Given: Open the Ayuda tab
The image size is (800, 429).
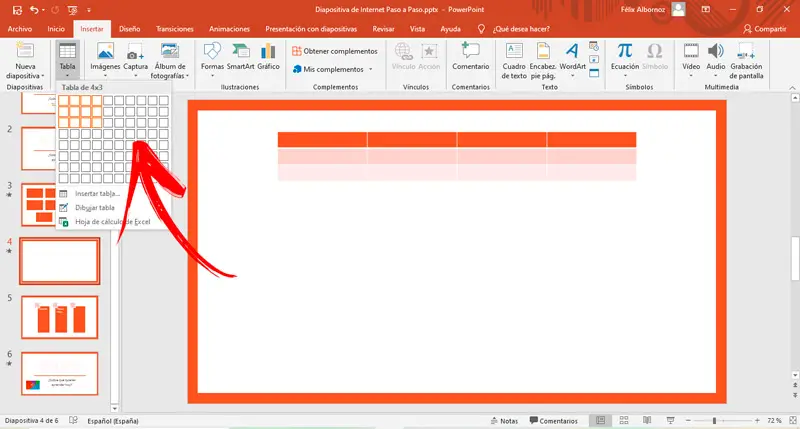Looking at the screenshot, I should pyautogui.click(x=451, y=29).
